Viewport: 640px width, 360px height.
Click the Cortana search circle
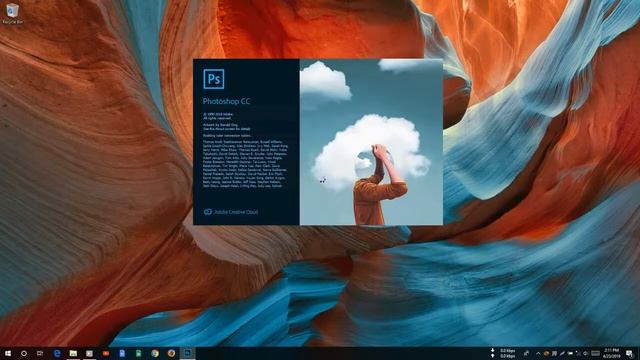pos(24,353)
